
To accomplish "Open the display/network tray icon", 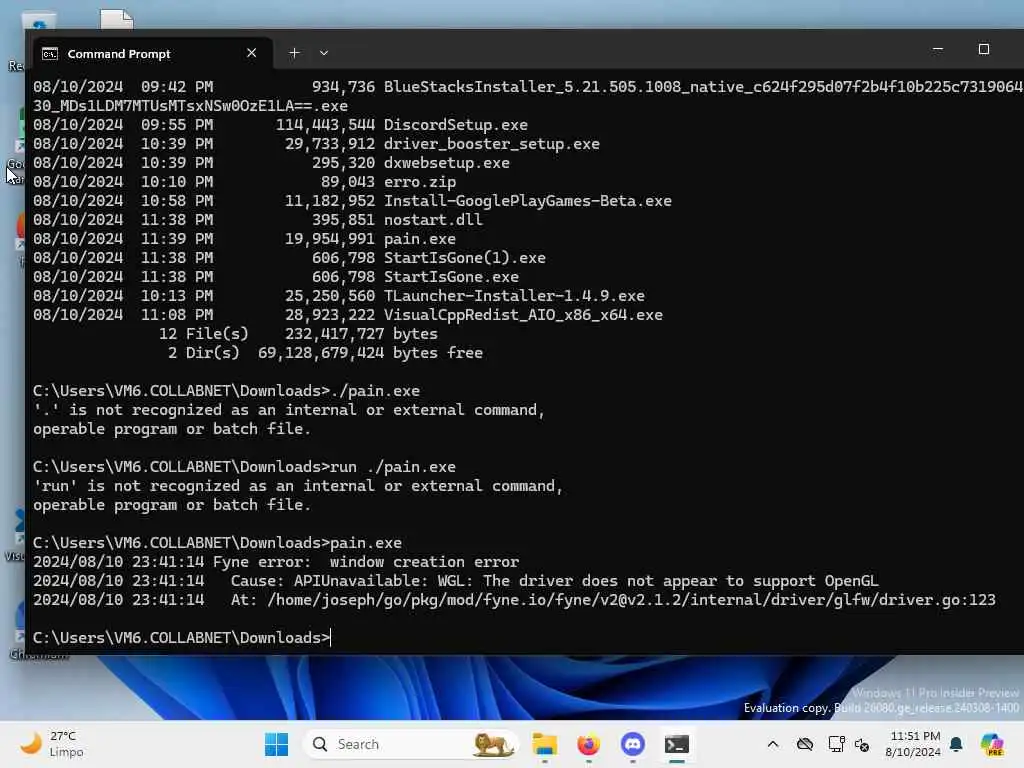I will pyautogui.click(x=836, y=744).
